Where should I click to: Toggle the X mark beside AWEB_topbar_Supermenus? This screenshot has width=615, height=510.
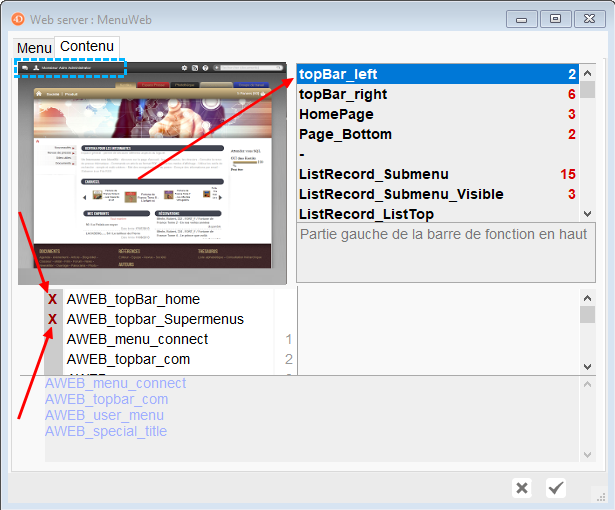point(53,319)
